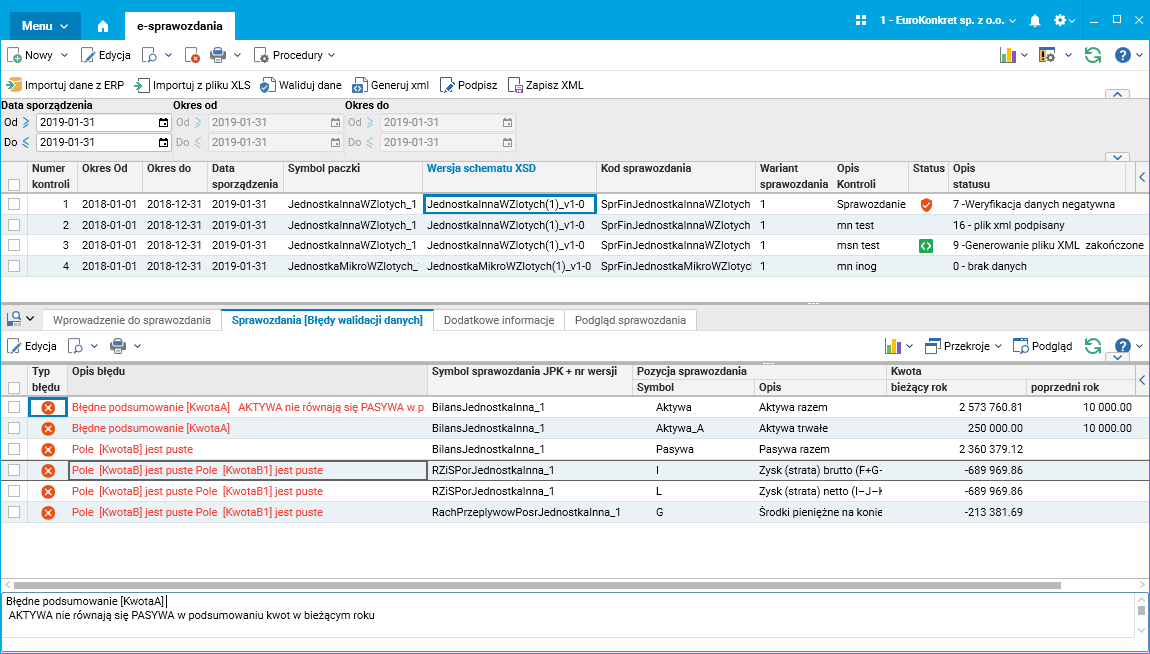Viewport: 1150px width, 654px height.
Task: Click Importuj dane z ERP
Action: click(x=66, y=85)
